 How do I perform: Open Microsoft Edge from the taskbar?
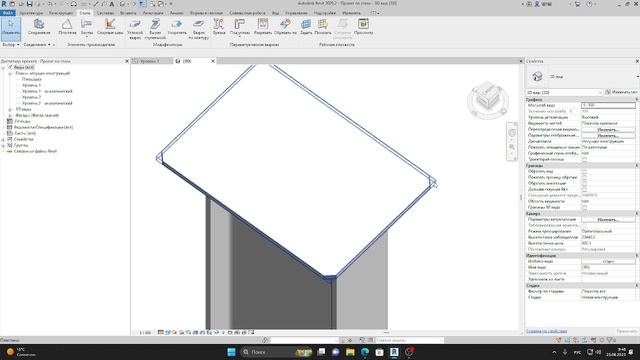(x=365, y=352)
